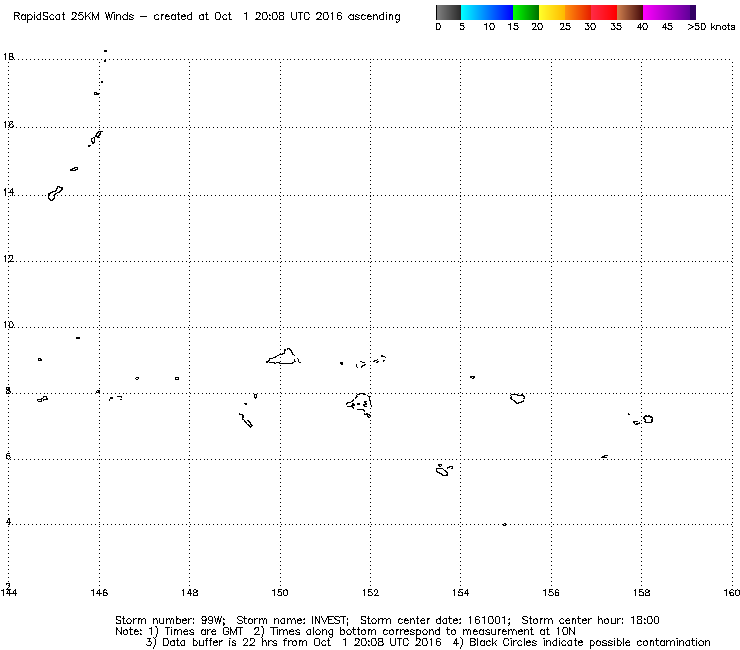740x650 pixels.
Task: Click the '156' longitude axis label
Action: [551, 592]
